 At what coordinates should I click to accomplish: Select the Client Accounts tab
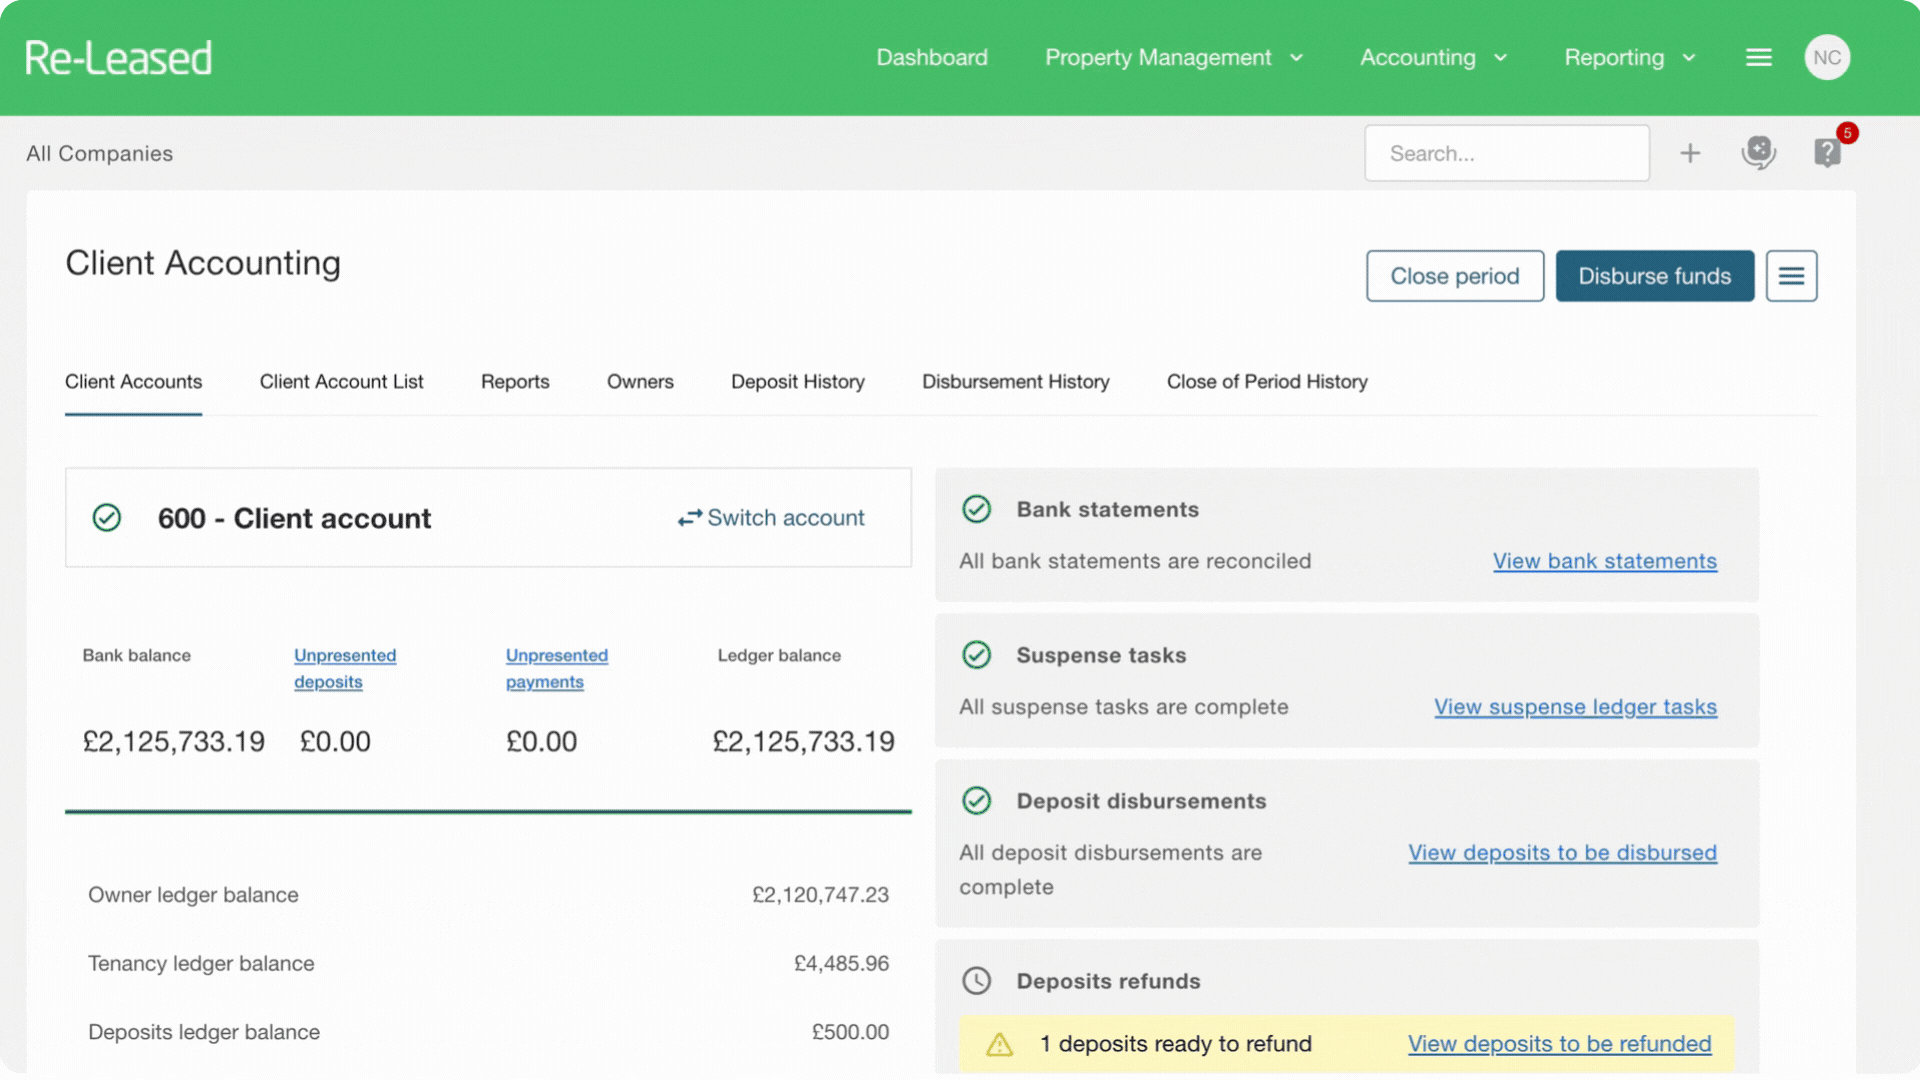[x=133, y=382]
